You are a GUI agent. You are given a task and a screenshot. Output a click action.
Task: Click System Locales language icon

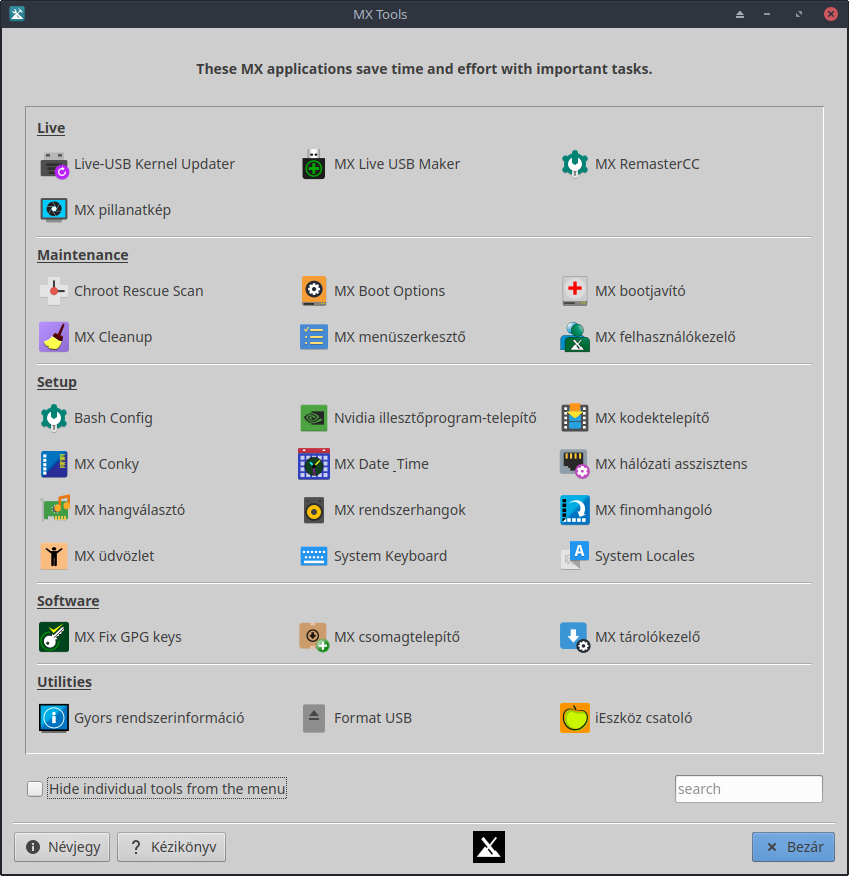click(x=575, y=556)
